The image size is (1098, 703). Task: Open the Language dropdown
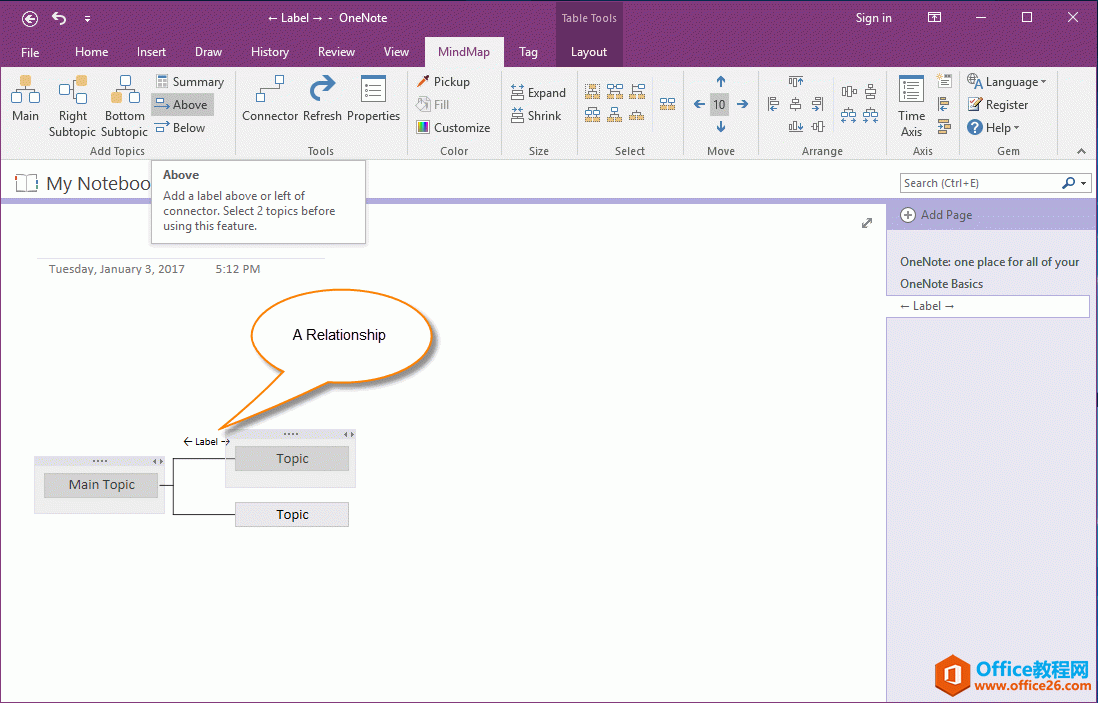(x=1007, y=82)
